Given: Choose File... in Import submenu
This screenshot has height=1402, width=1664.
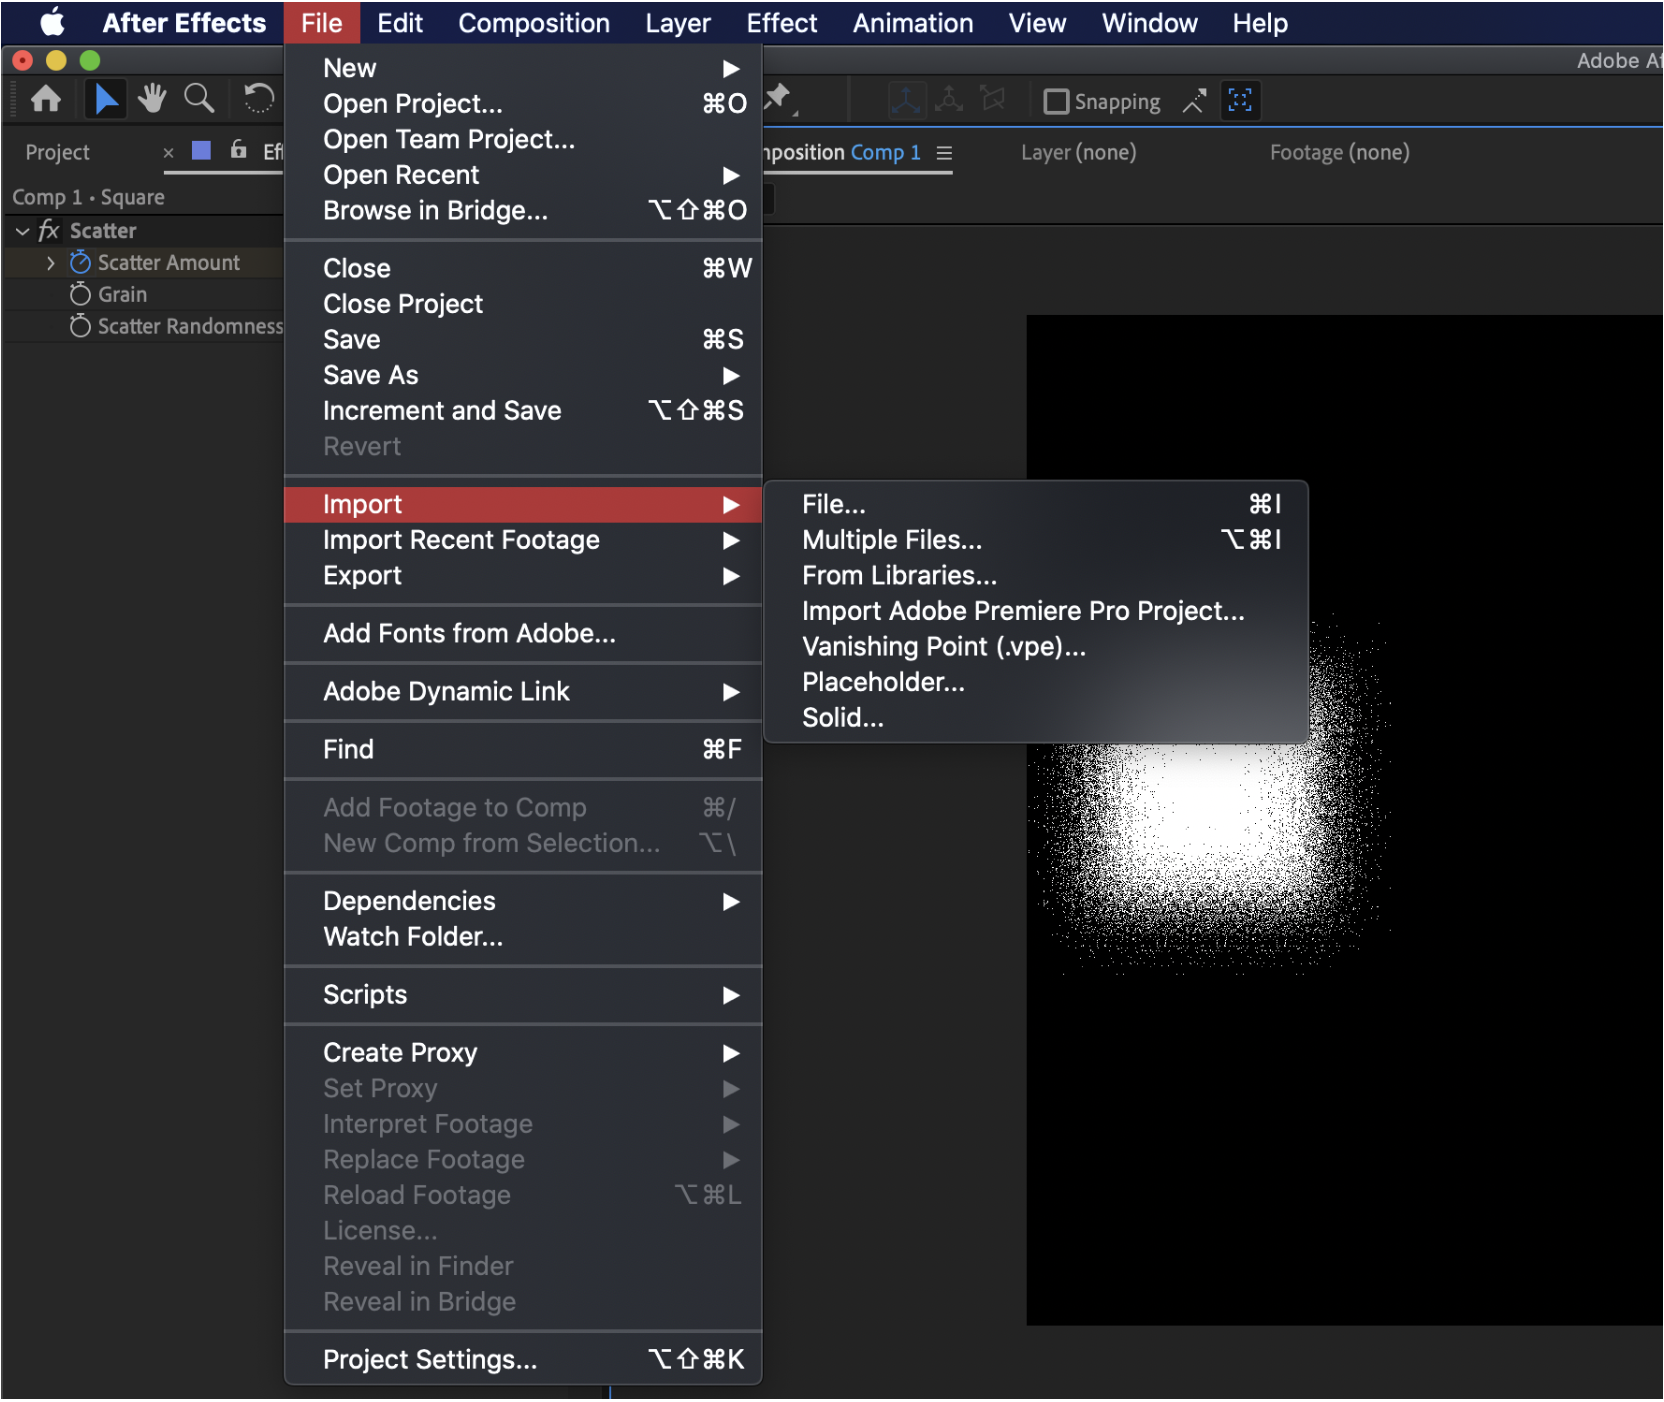Looking at the screenshot, I should 1037,504.
